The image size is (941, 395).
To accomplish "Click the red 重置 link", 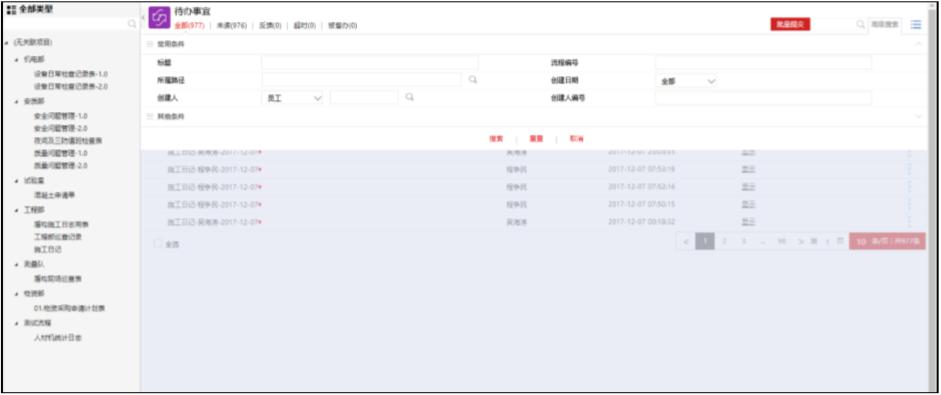I will (536, 139).
